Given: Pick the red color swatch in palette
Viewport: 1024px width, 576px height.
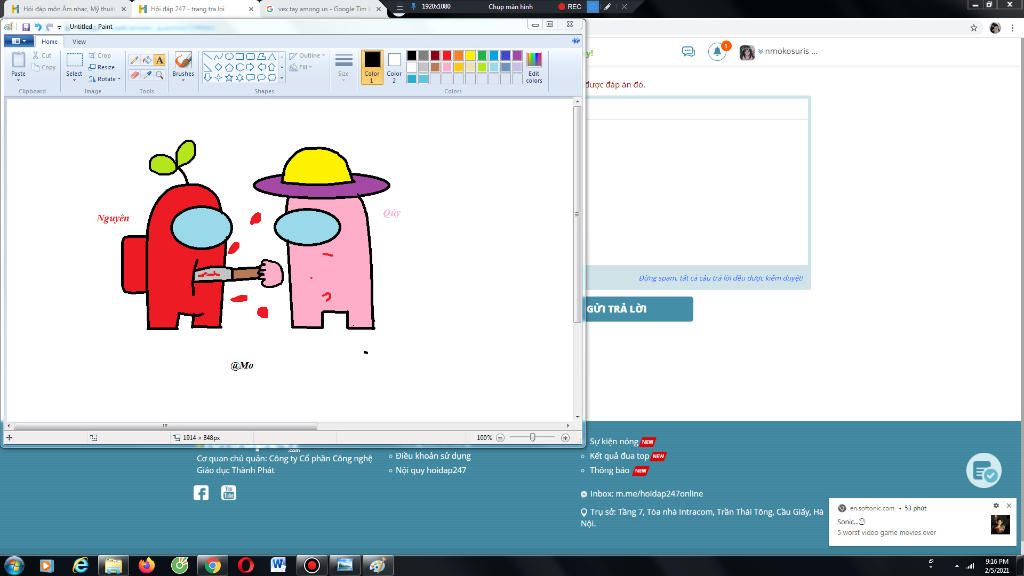Looking at the screenshot, I should [447, 56].
